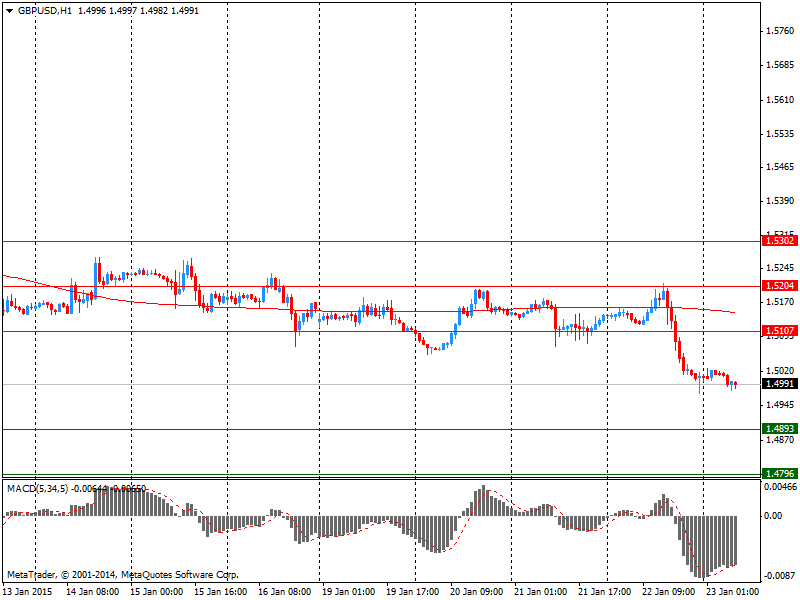Click the 20 Jan 09:00 time axis label
800x600 pixels.
(476, 592)
